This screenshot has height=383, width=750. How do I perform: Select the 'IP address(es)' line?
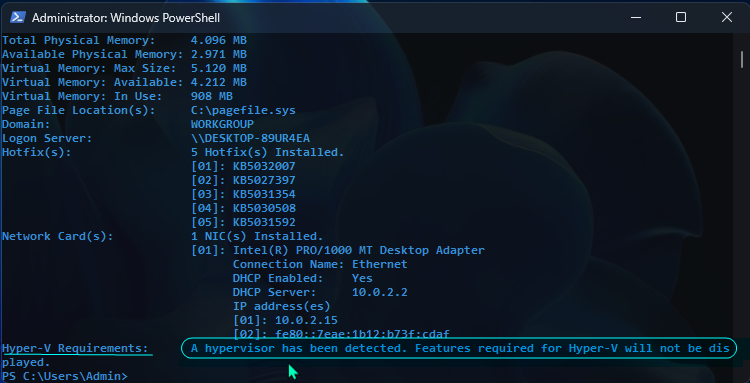281,306
